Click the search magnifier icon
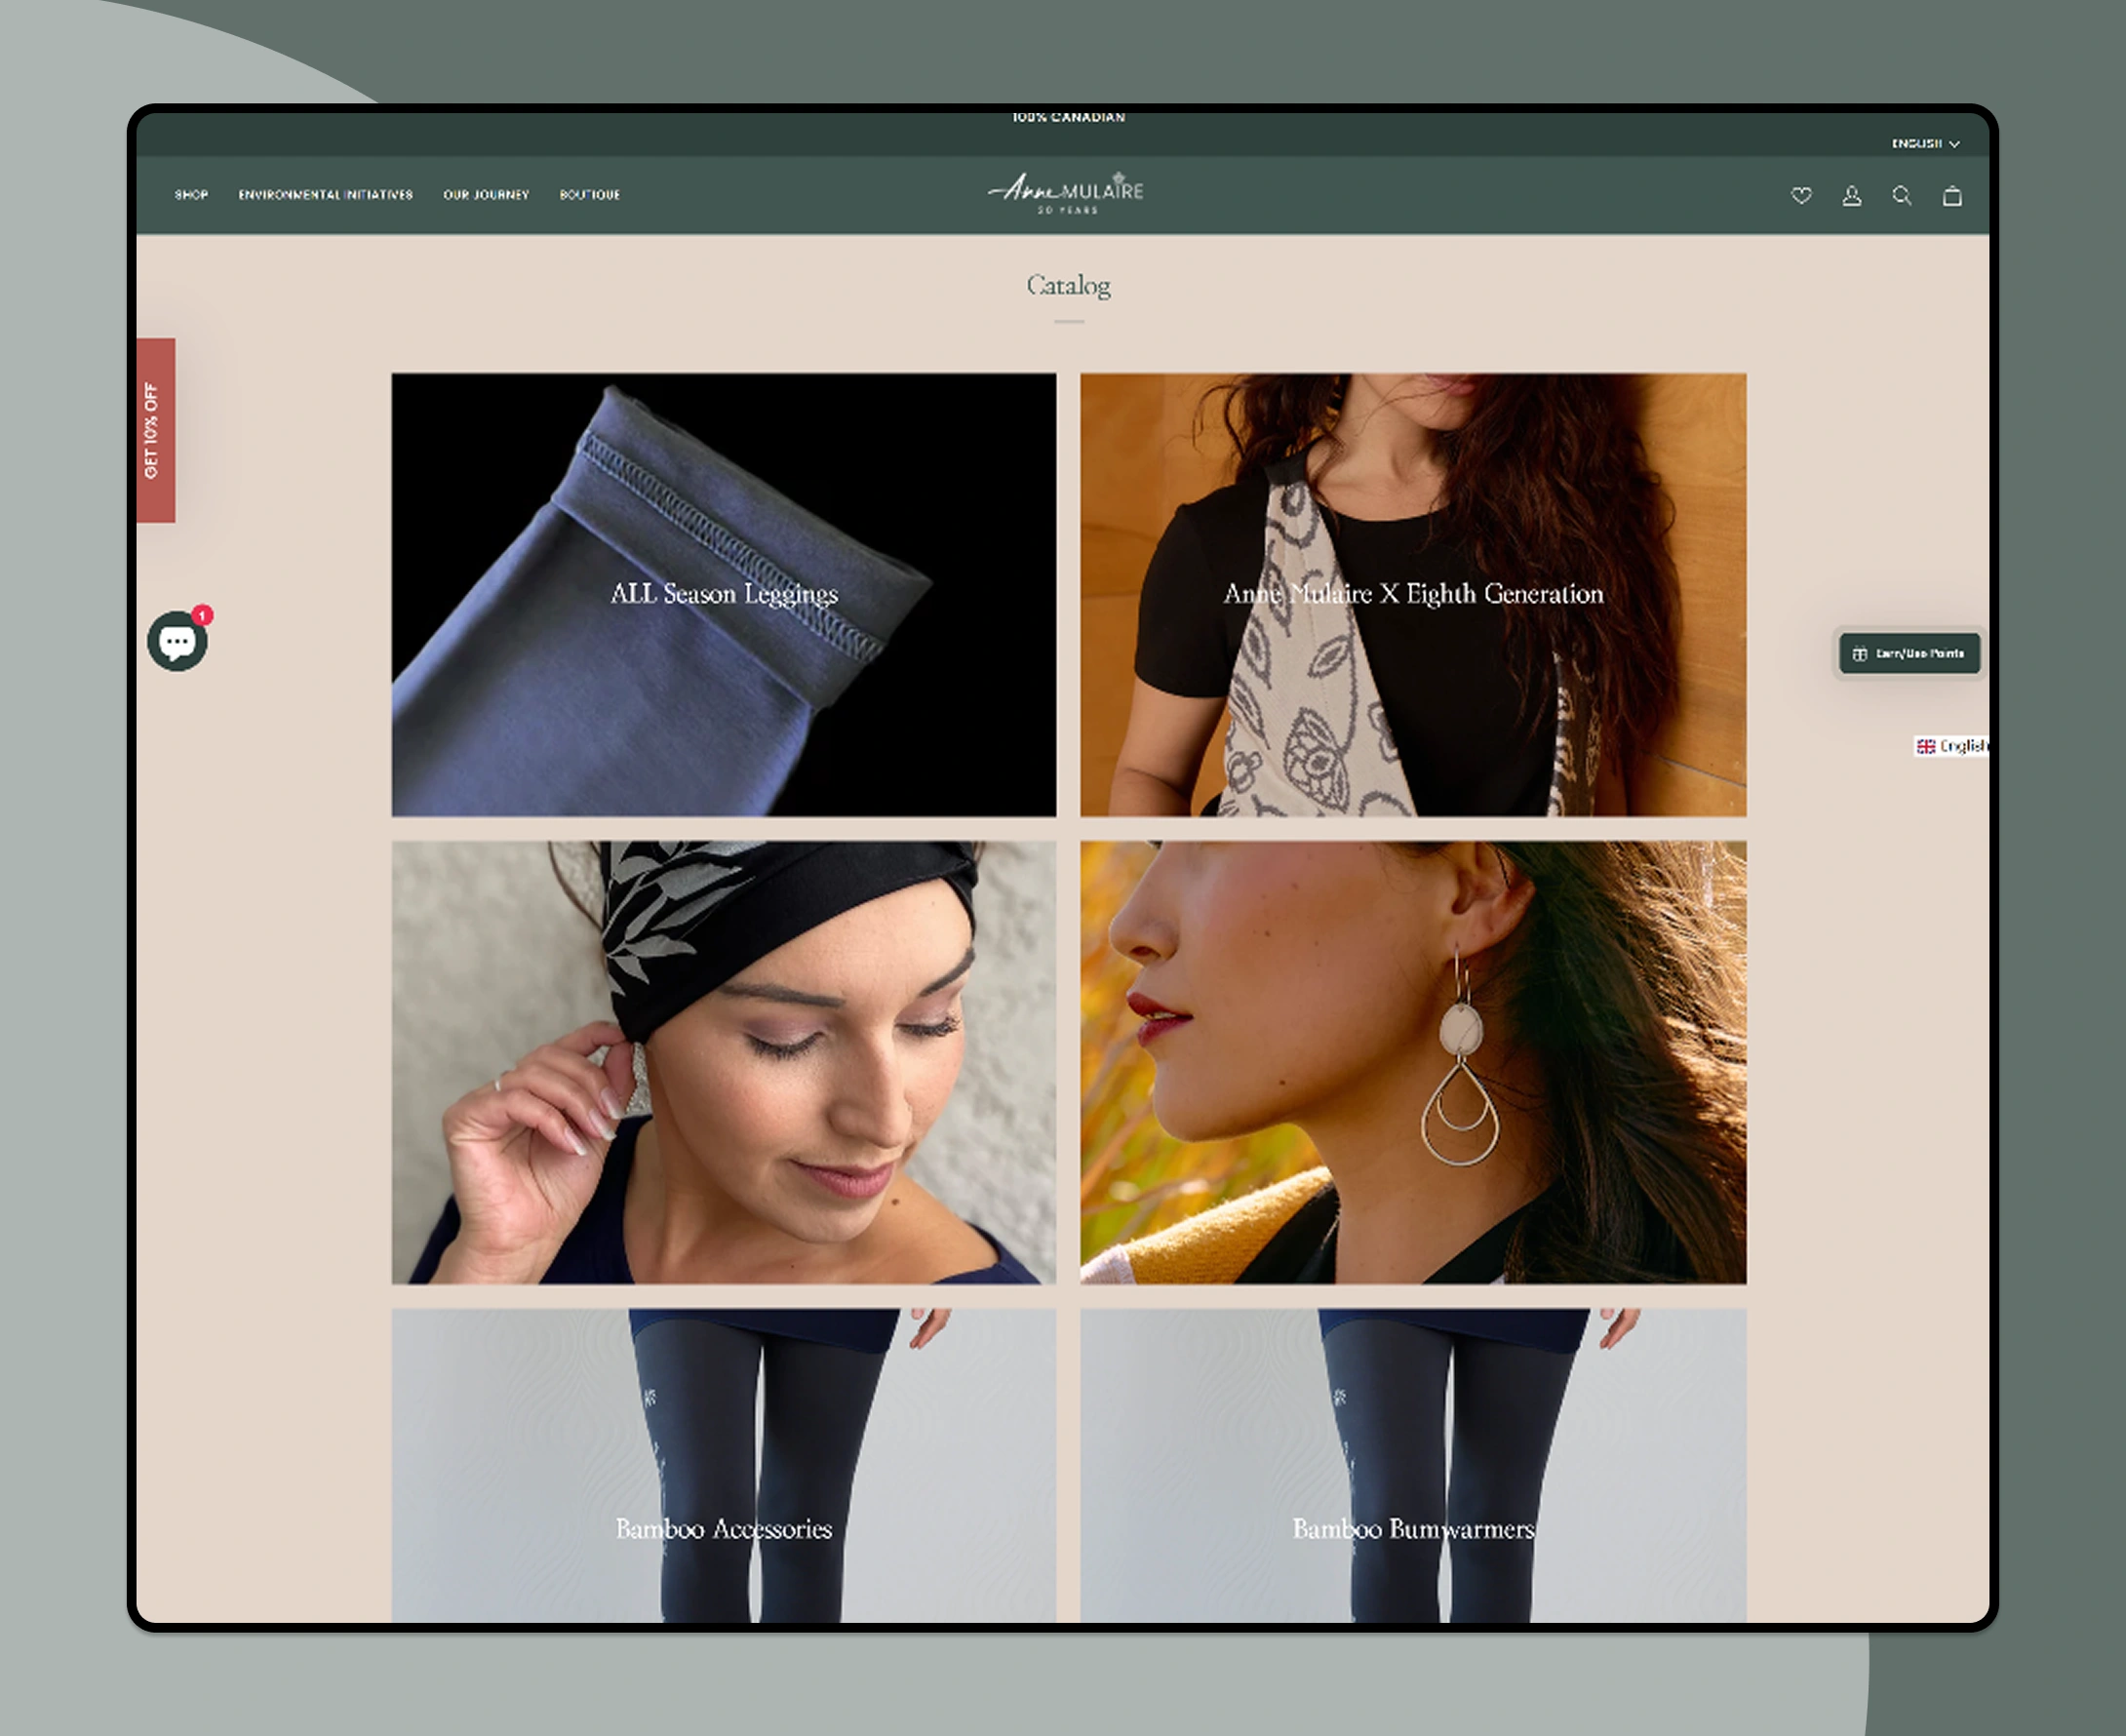This screenshot has height=1736, width=2126. 1901,196
